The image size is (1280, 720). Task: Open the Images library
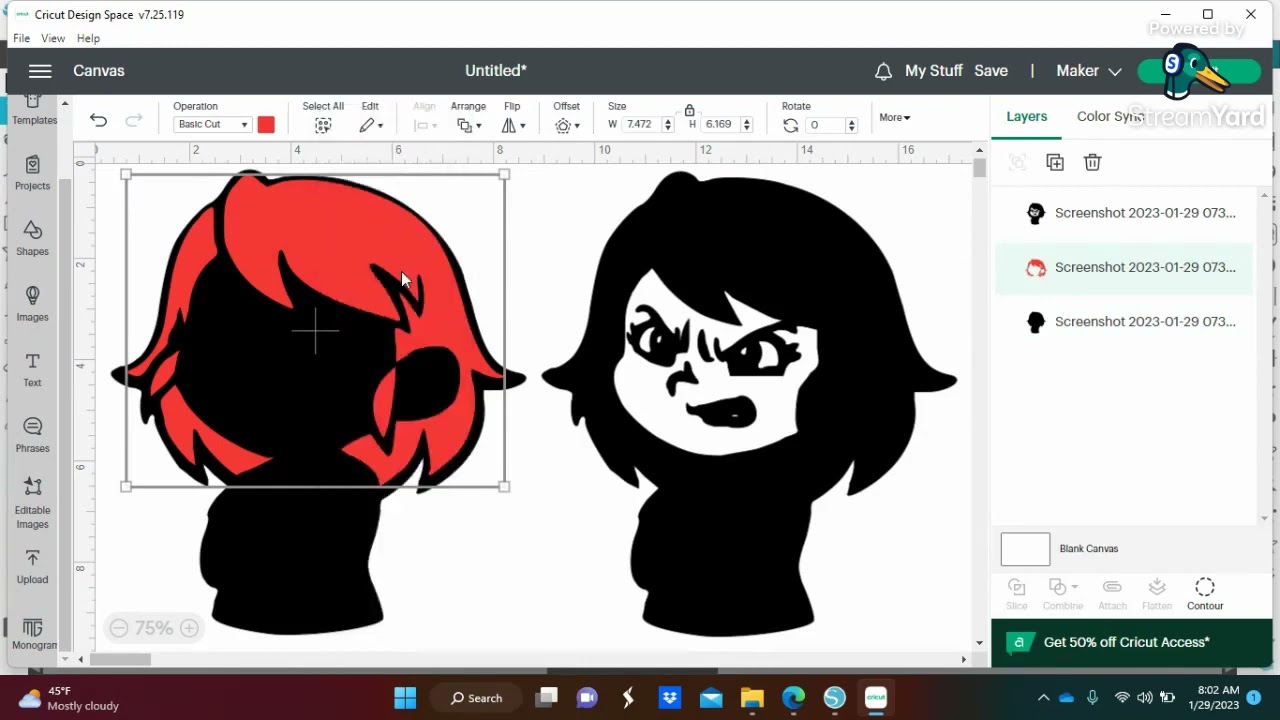(32, 304)
